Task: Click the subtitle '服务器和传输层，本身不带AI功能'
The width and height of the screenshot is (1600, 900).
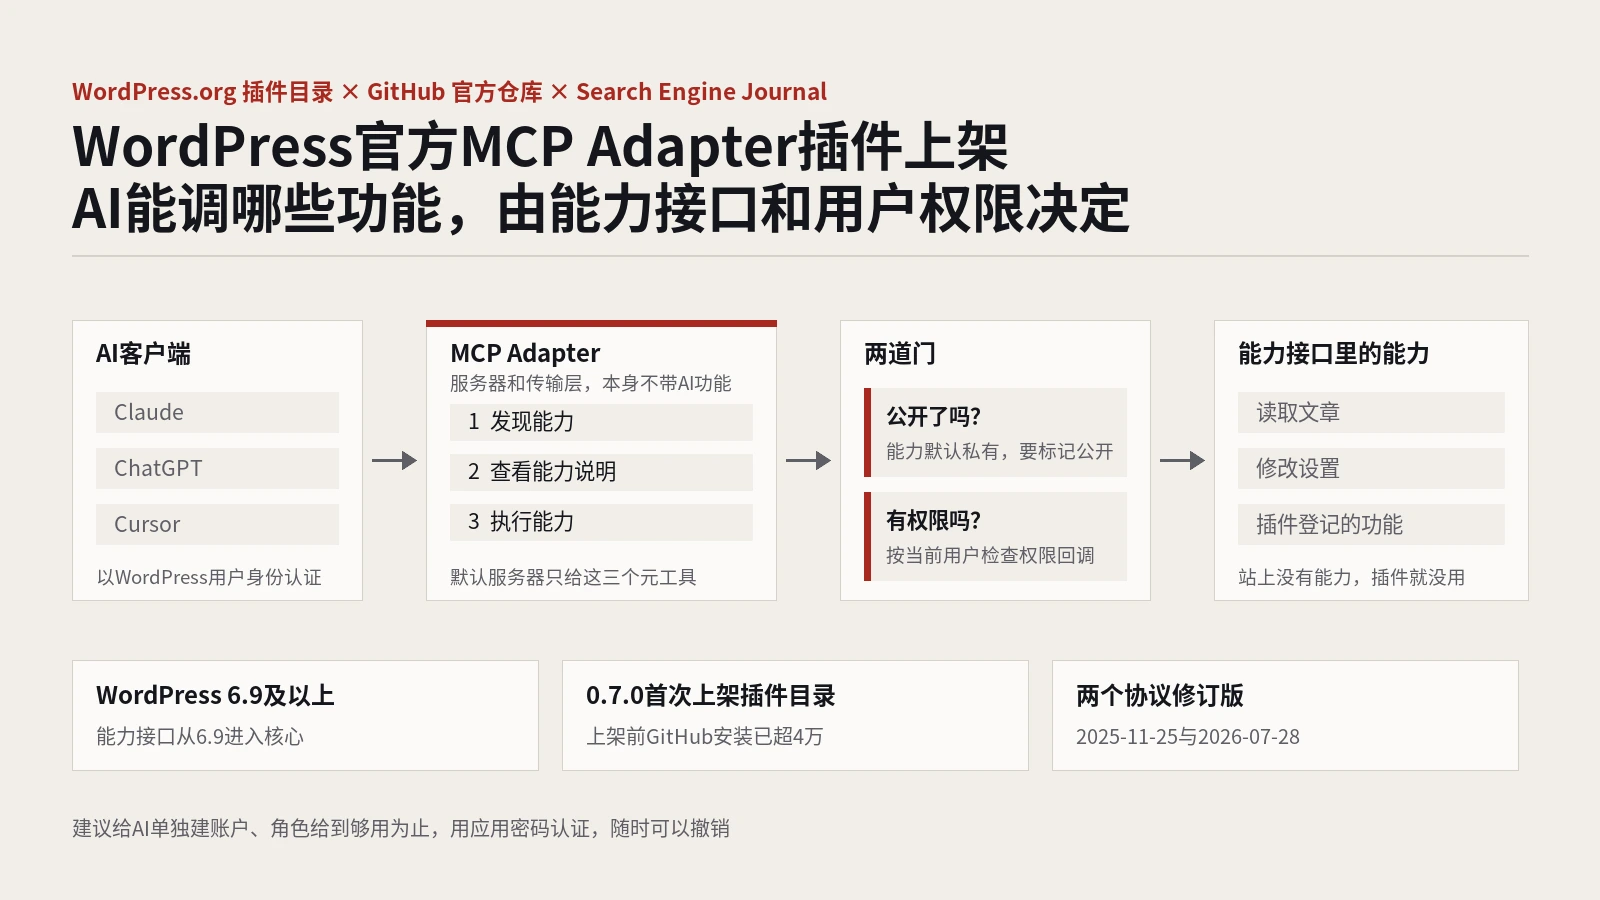Action: pyautogui.click(x=590, y=383)
